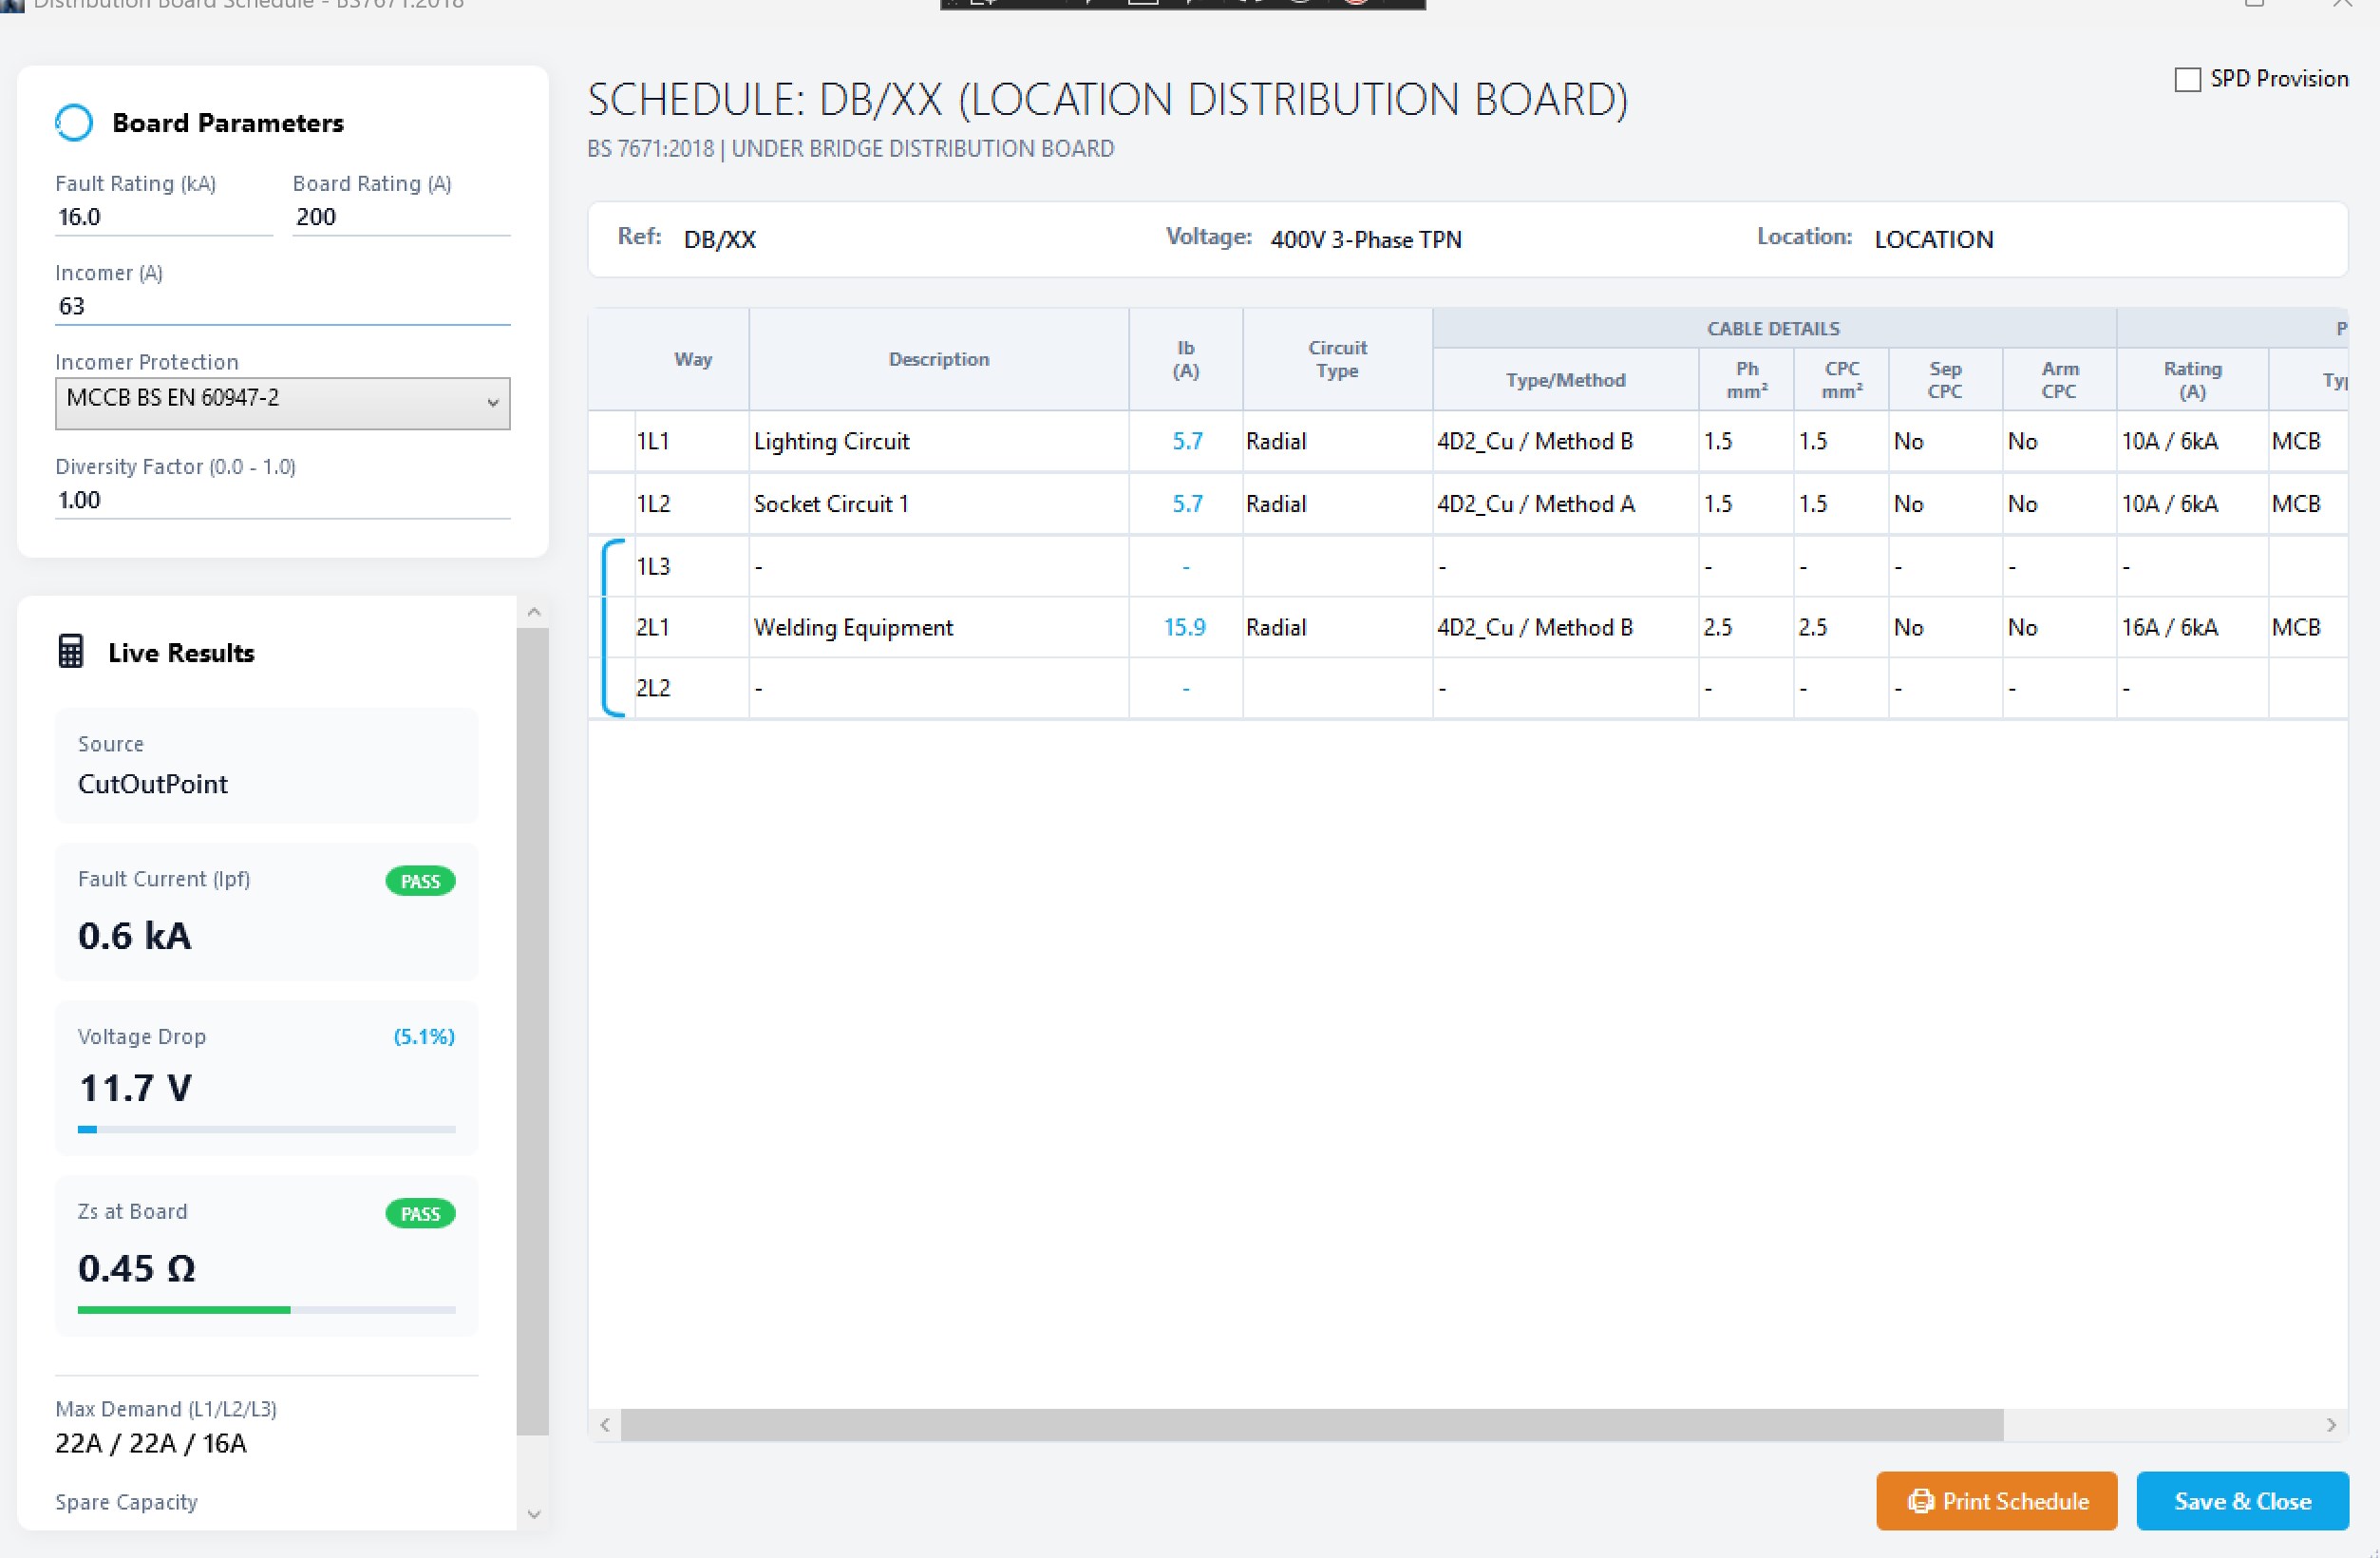The image size is (2380, 1558).
Task: Click the Print Schedule button
Action: (1997, 1501)
